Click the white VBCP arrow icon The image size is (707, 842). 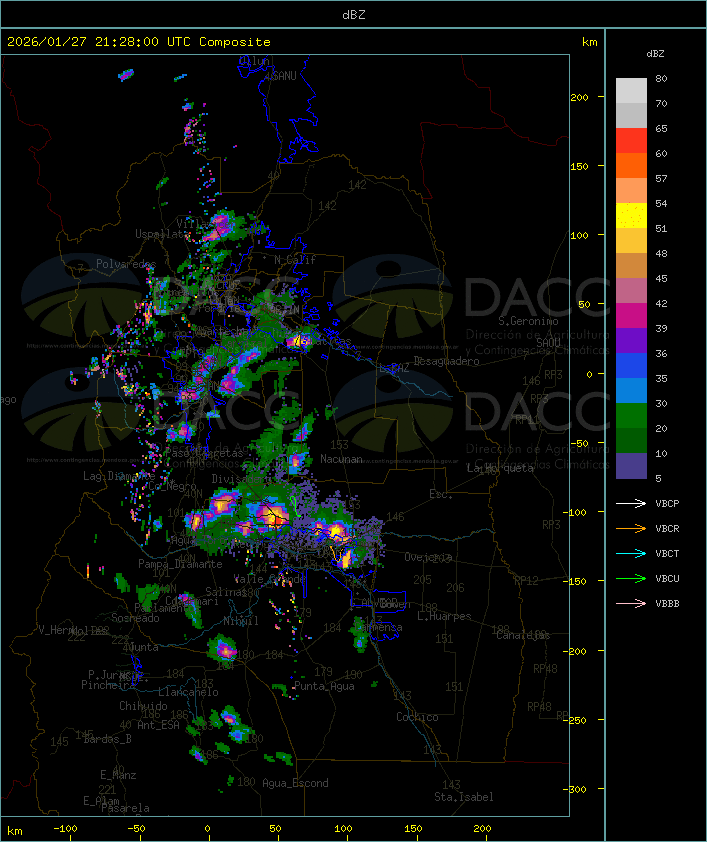(631, 503)
